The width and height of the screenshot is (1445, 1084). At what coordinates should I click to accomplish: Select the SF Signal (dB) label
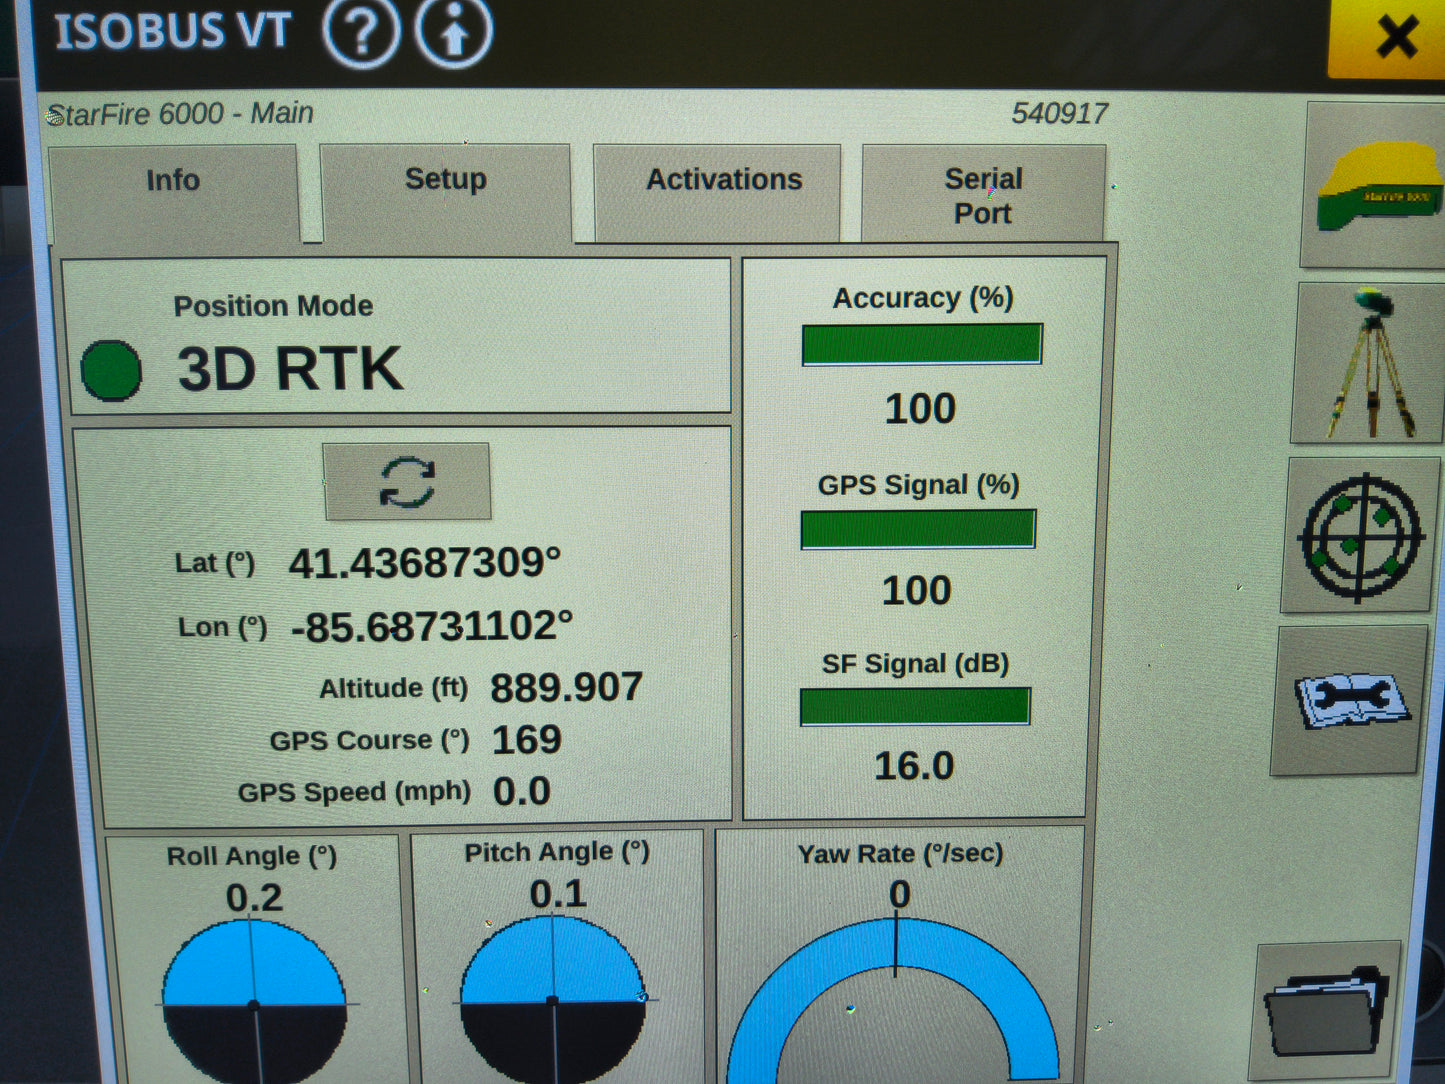pyautogui.click(x=915, y=664)
